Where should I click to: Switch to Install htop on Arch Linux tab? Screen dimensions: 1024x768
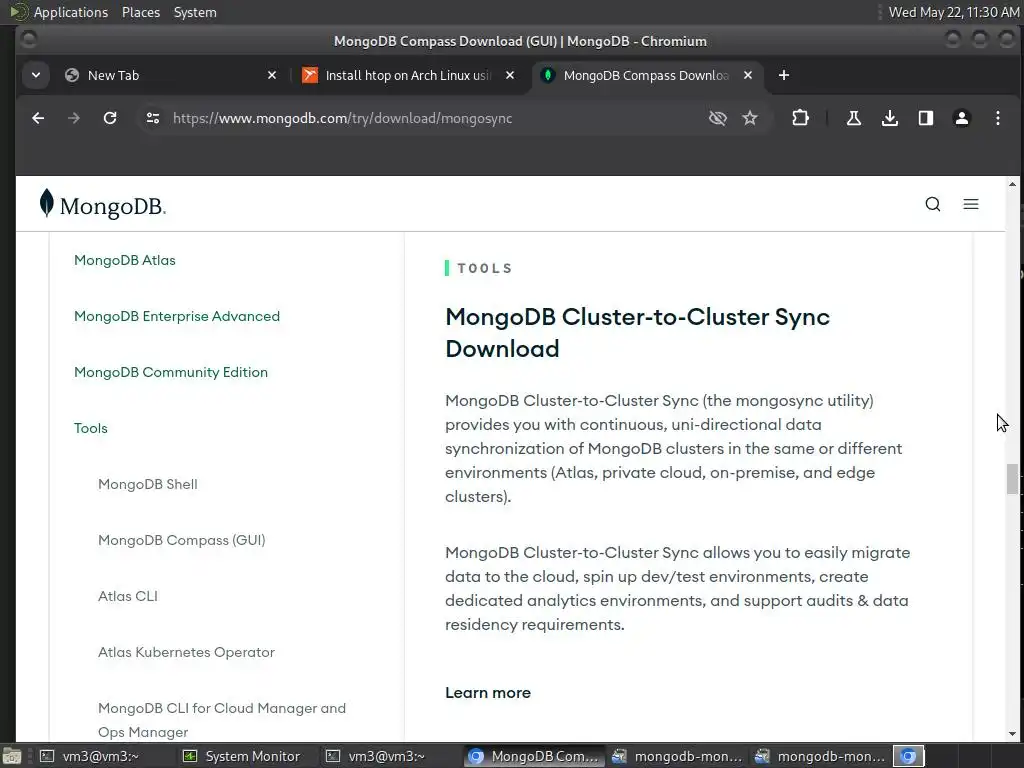pos(408,75)
